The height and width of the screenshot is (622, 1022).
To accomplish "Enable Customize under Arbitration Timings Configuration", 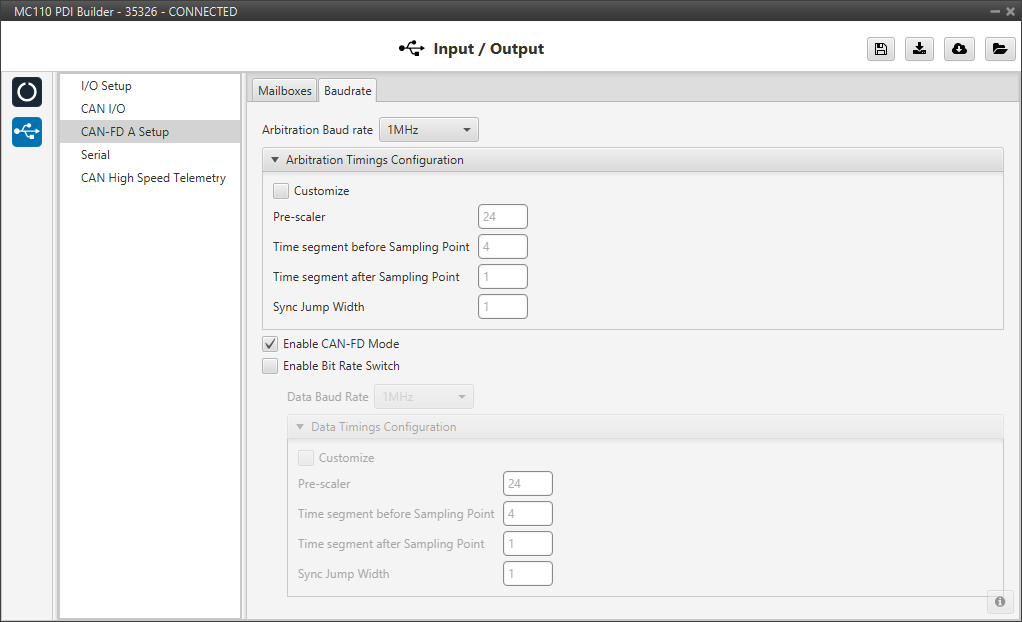I will click(281, 191).
